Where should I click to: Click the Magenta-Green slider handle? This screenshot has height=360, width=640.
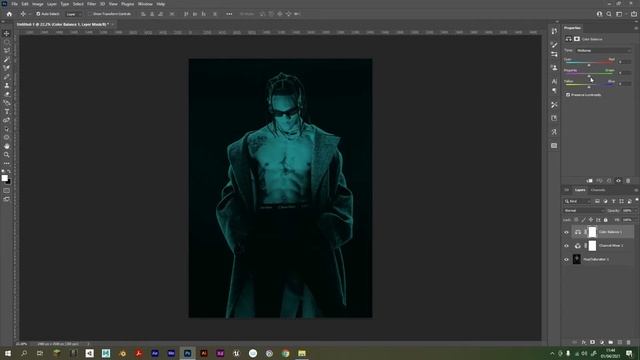[x=589, y=76]
